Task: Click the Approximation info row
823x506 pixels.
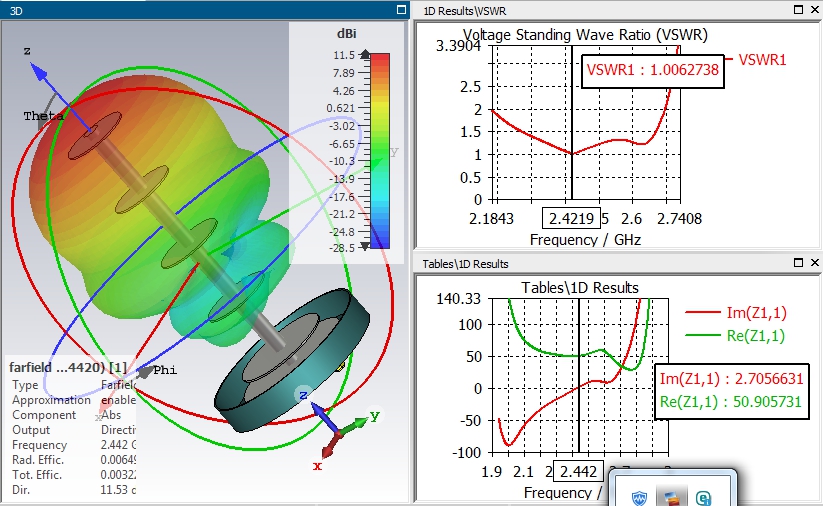Action: click(73, 400)
